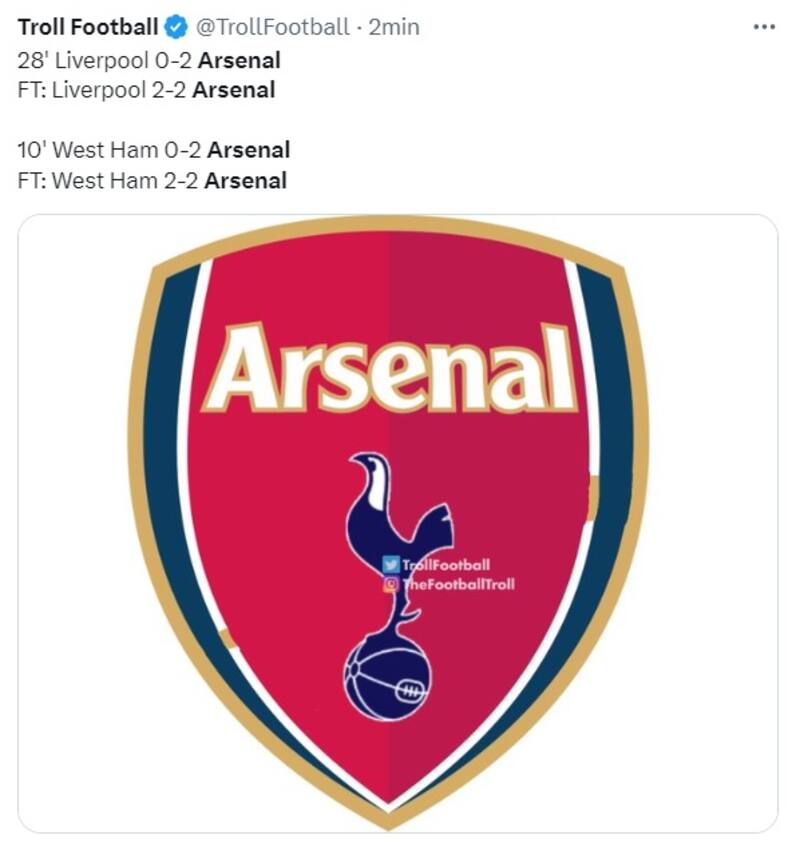Click the Instagram watermark icon

390,584
